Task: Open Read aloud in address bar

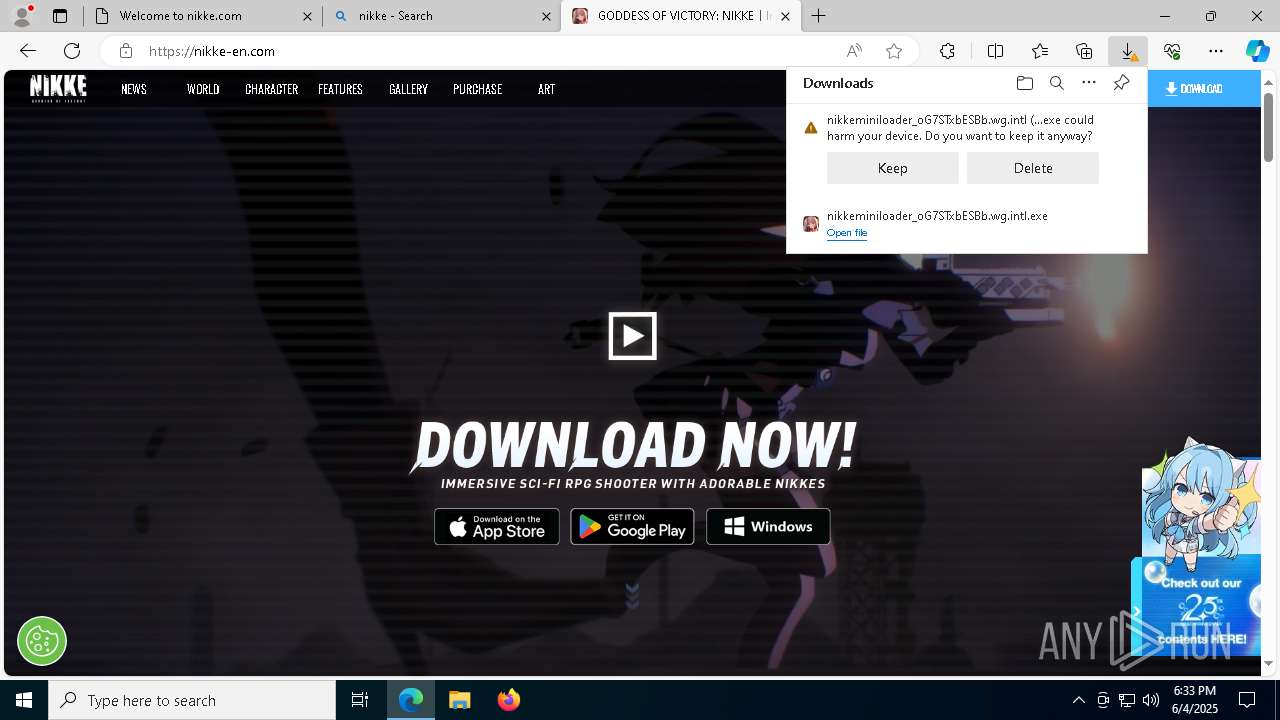Action: click(854, 51)
